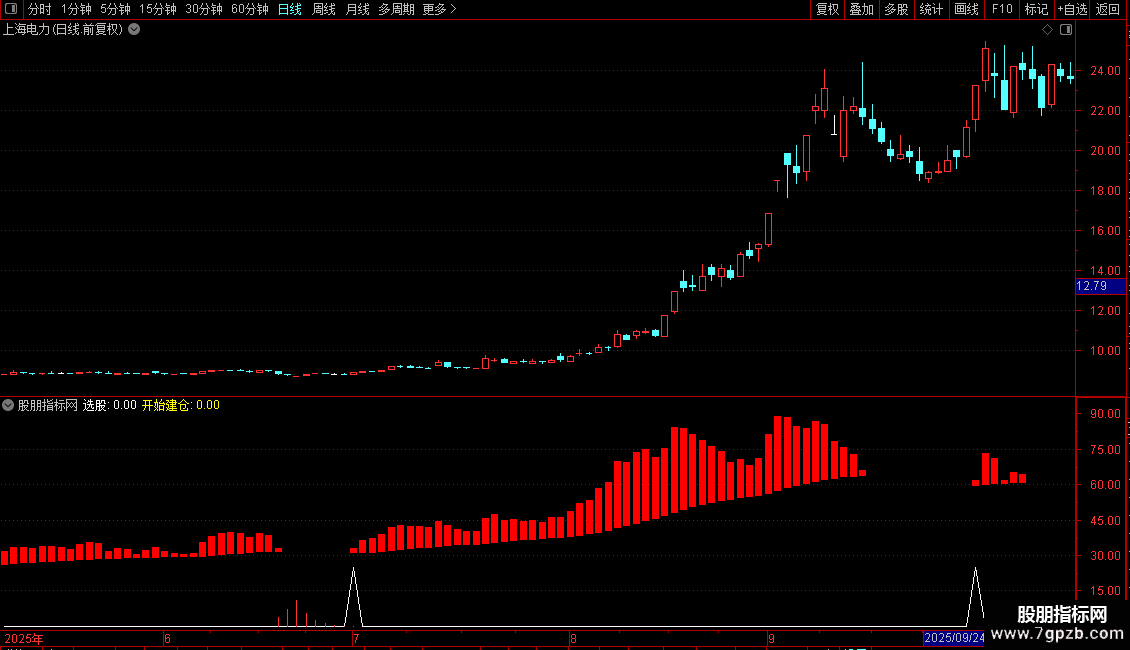Open the 复权 adjustment menu

pos(827,9)
